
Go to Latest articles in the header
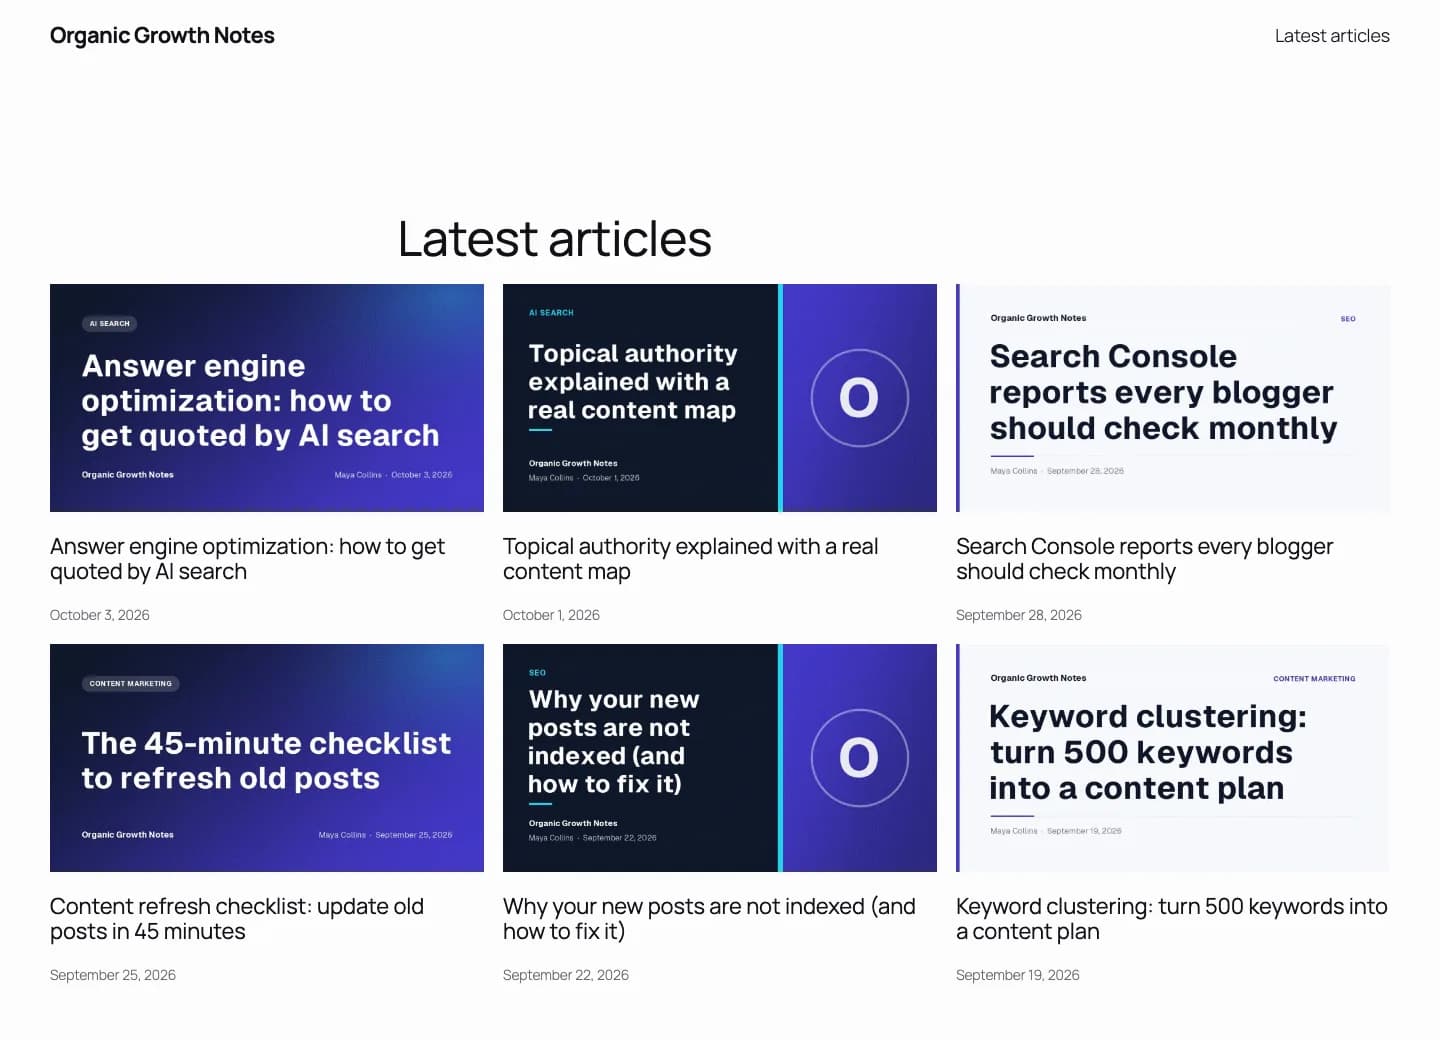point(1332,36)
